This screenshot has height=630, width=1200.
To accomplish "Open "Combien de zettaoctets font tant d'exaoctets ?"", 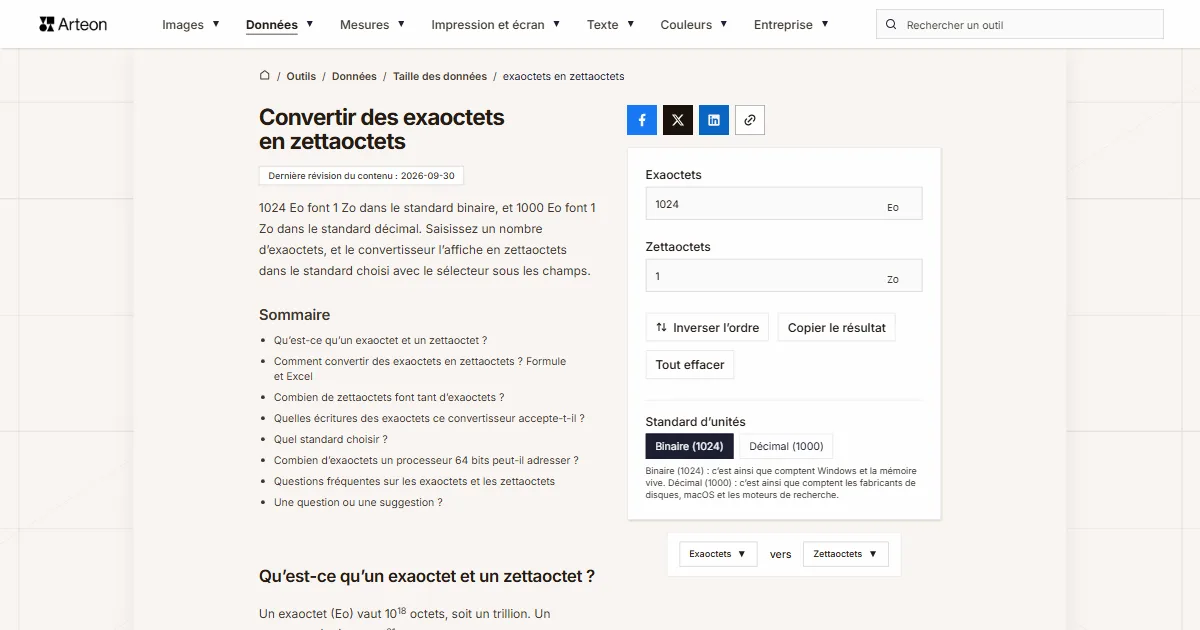I will click(x=389, y=397).
